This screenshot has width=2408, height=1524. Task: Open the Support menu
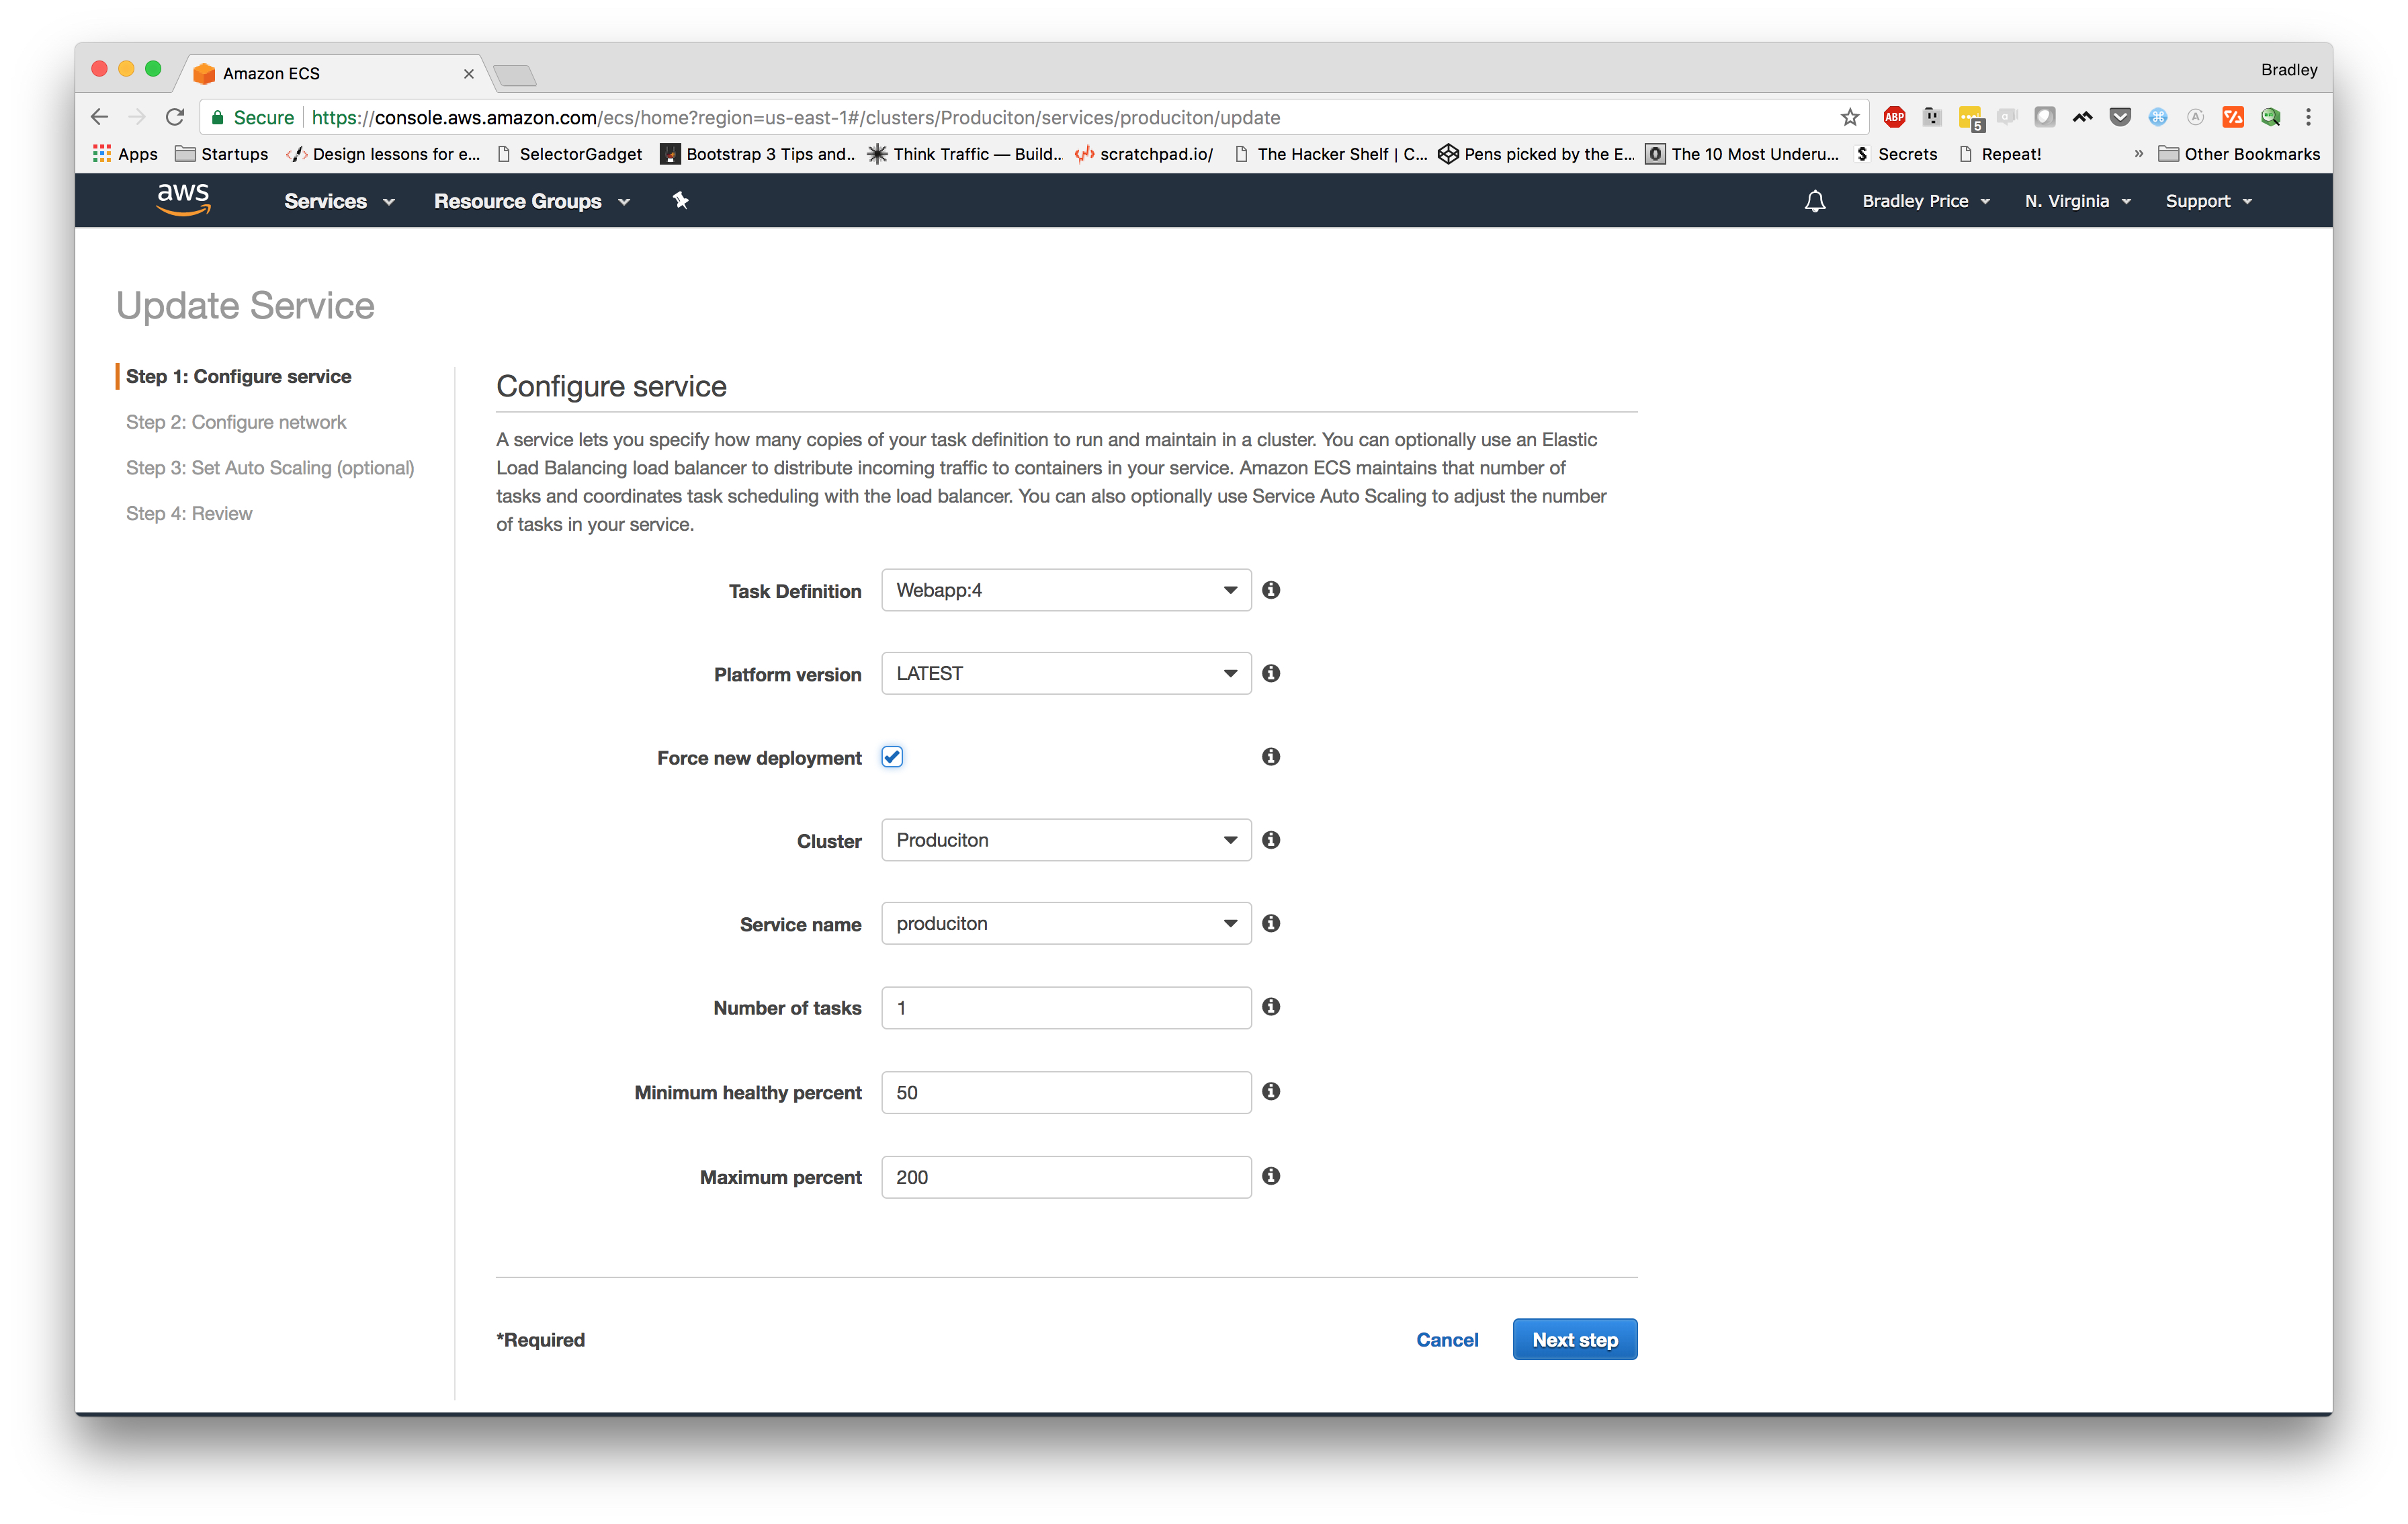coord(2208,201)
